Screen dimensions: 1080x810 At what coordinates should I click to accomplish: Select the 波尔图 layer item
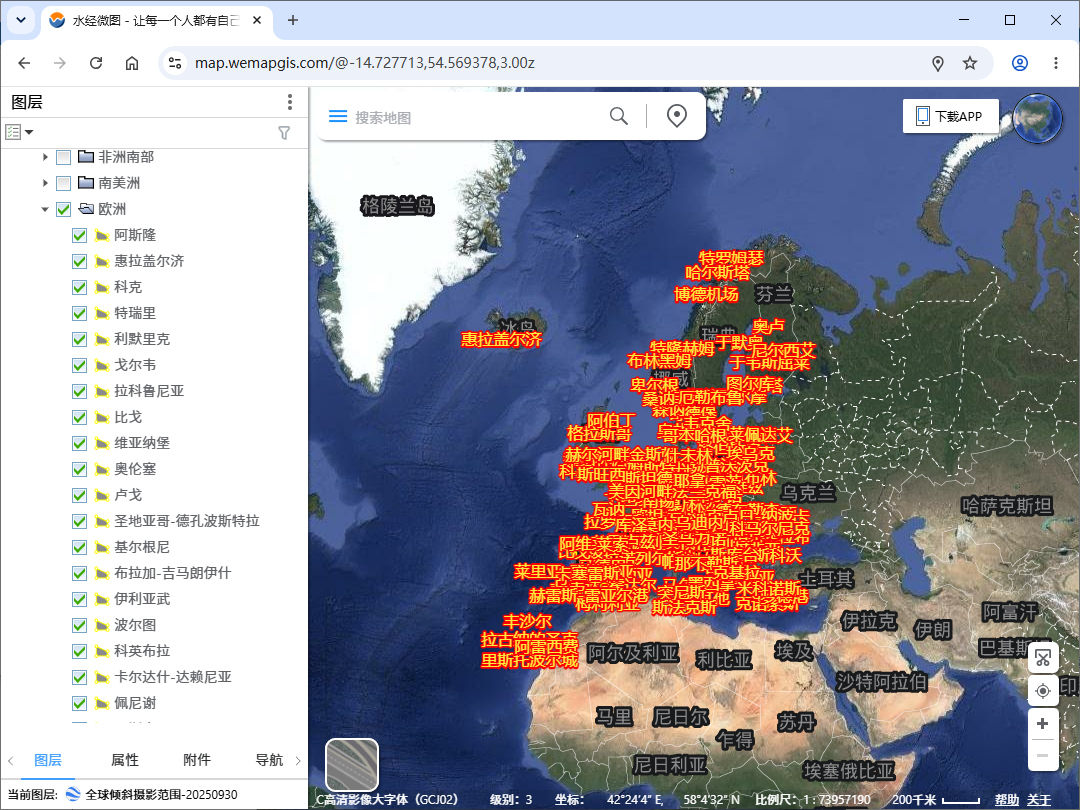135,625
